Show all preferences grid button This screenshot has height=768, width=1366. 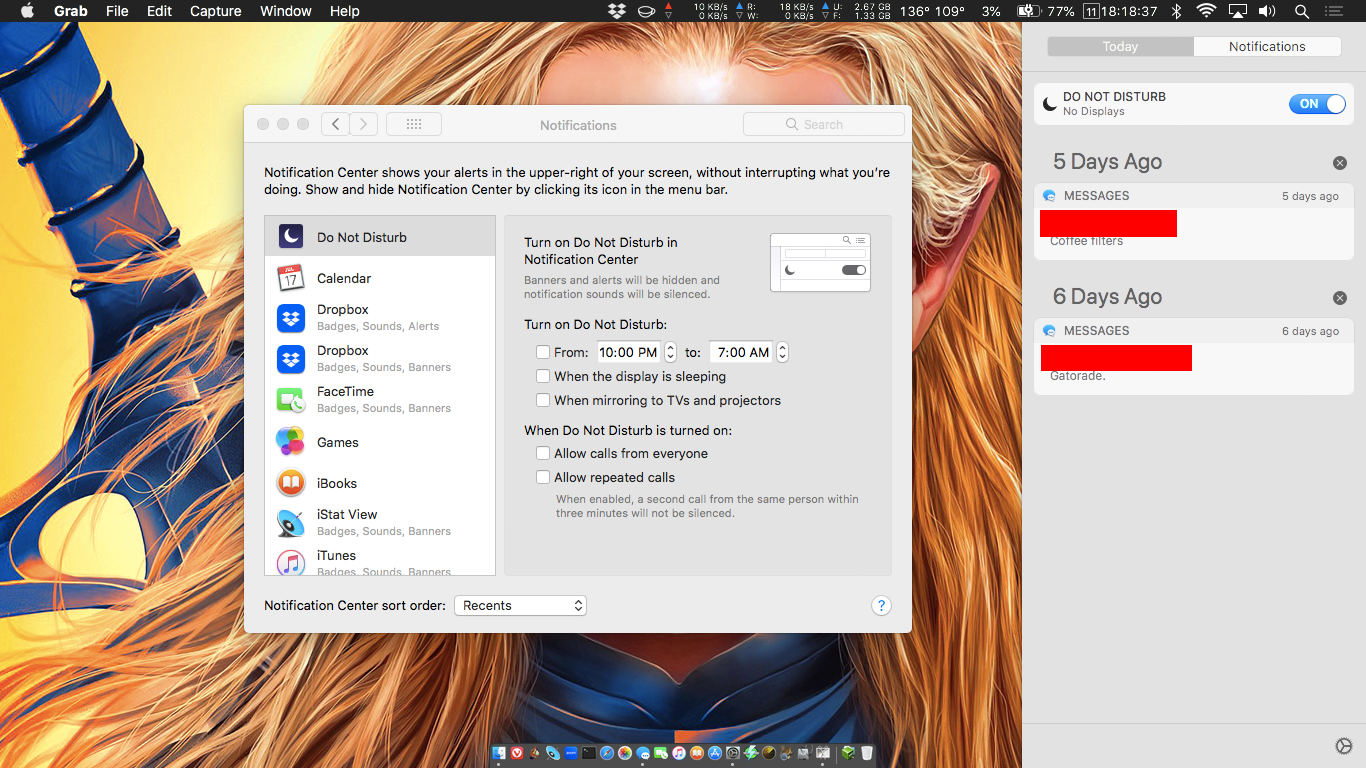[x=414, y=124]
